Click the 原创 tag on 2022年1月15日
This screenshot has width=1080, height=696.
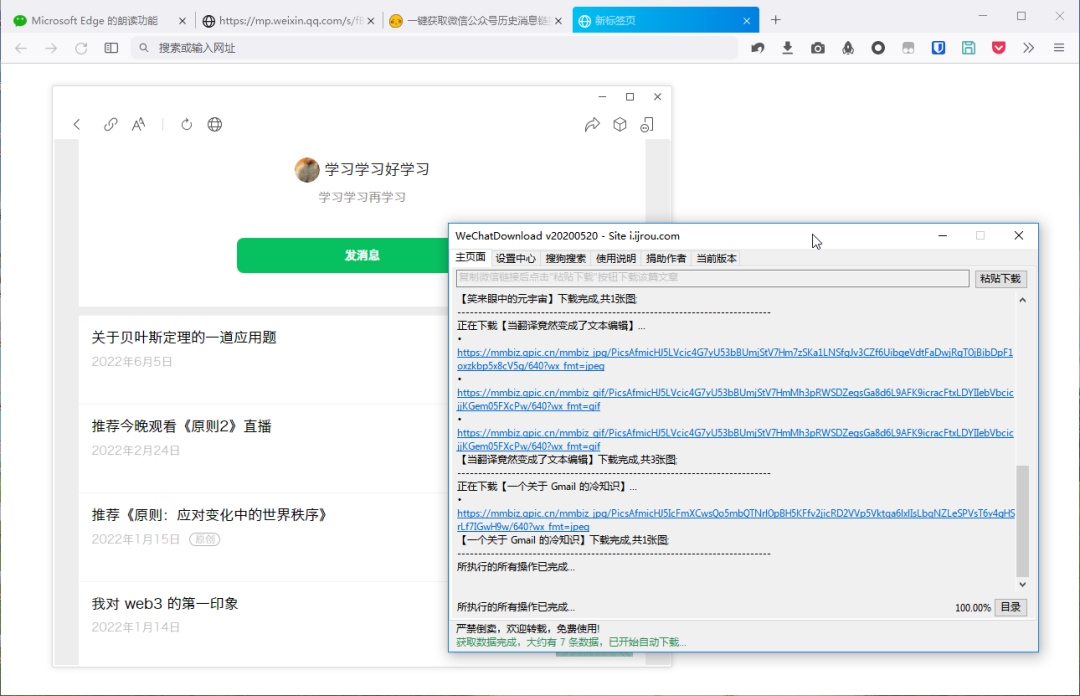tap(205, 540)
